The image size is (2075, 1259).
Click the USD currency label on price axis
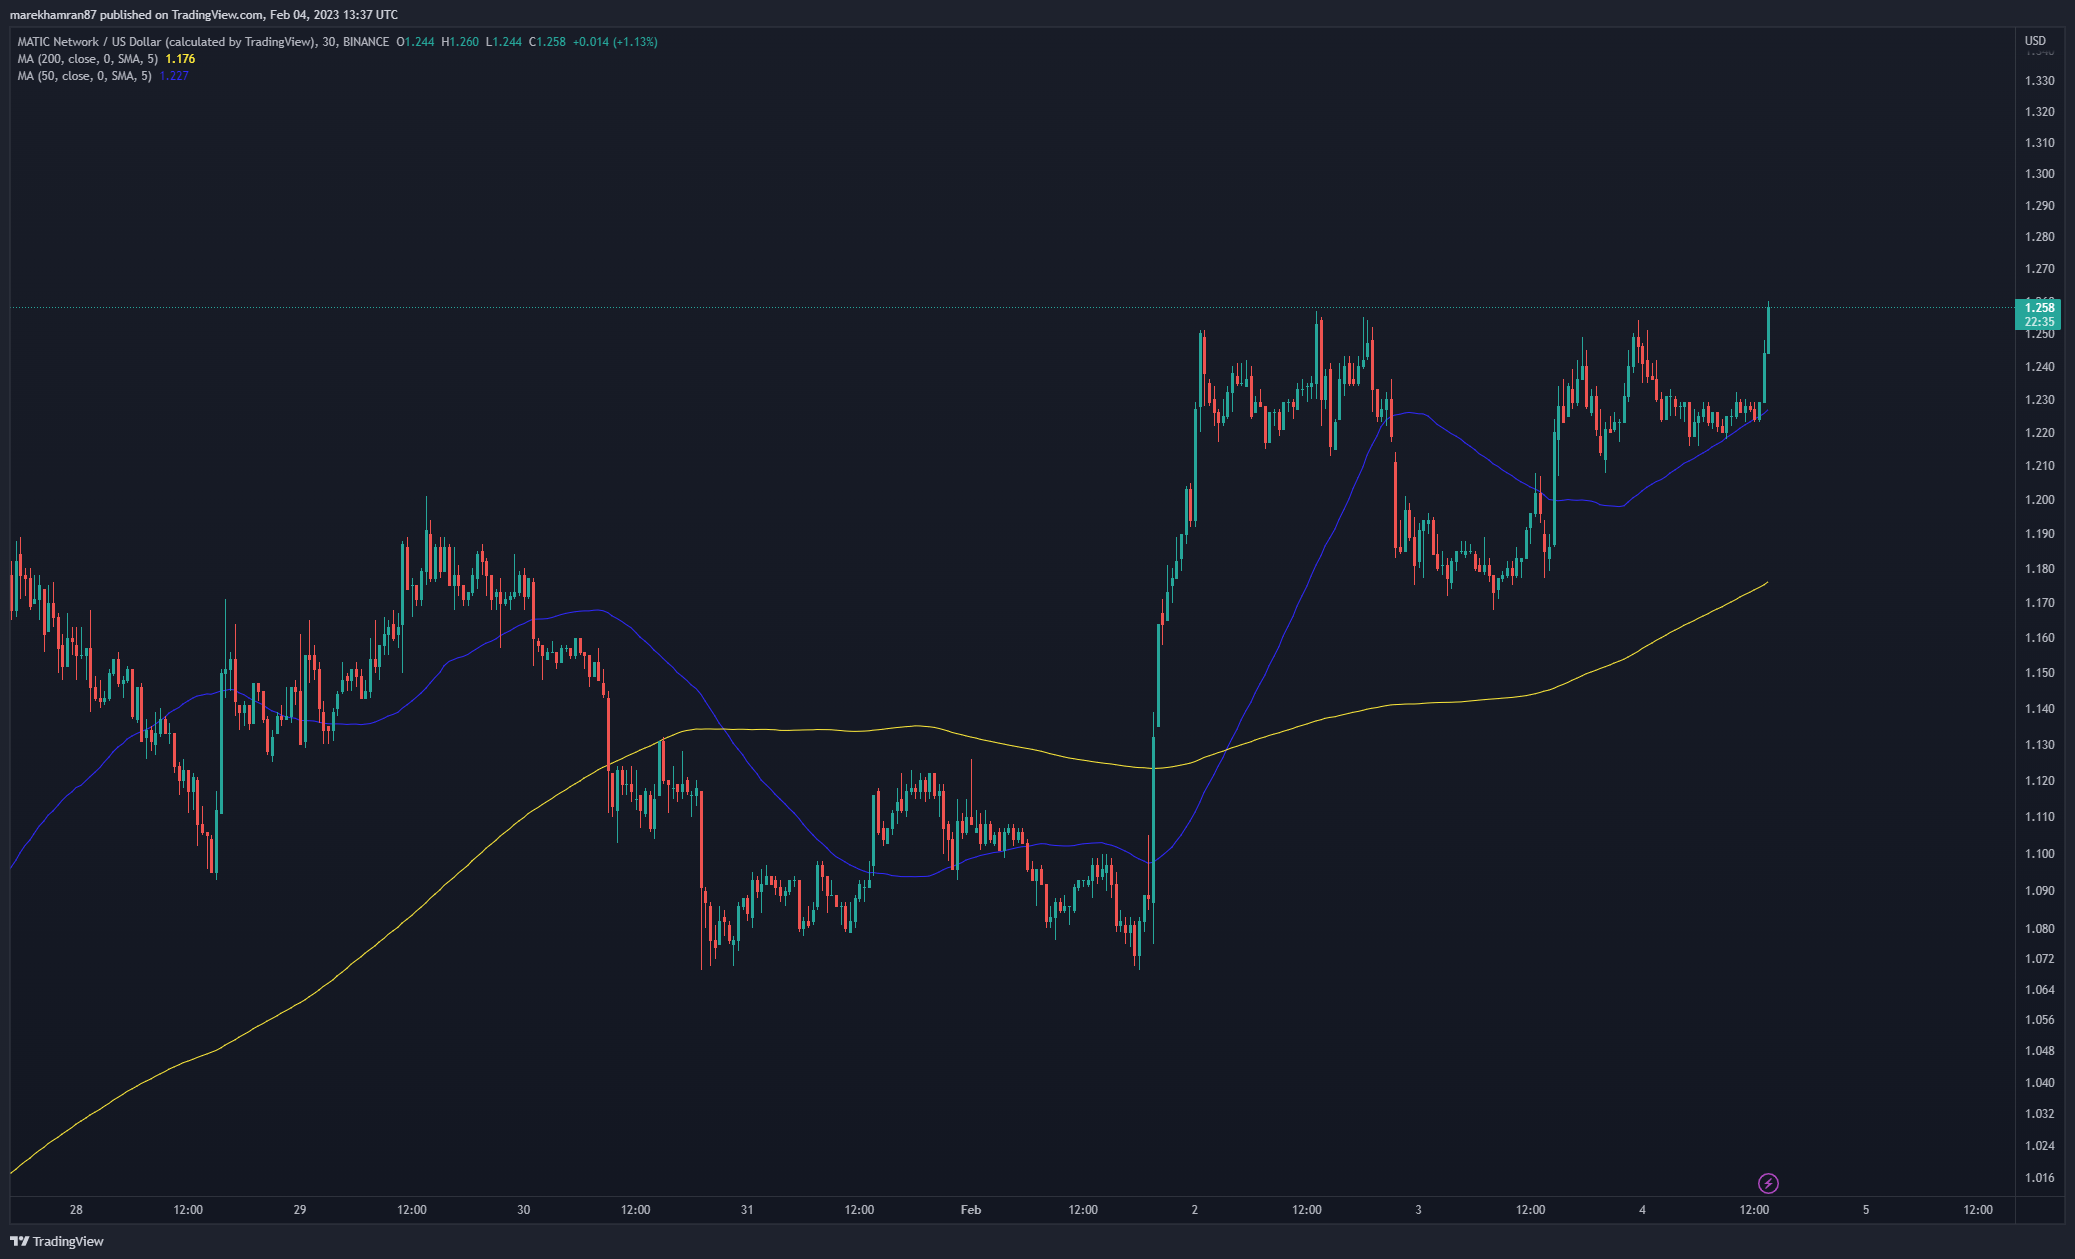point(2035,41)
